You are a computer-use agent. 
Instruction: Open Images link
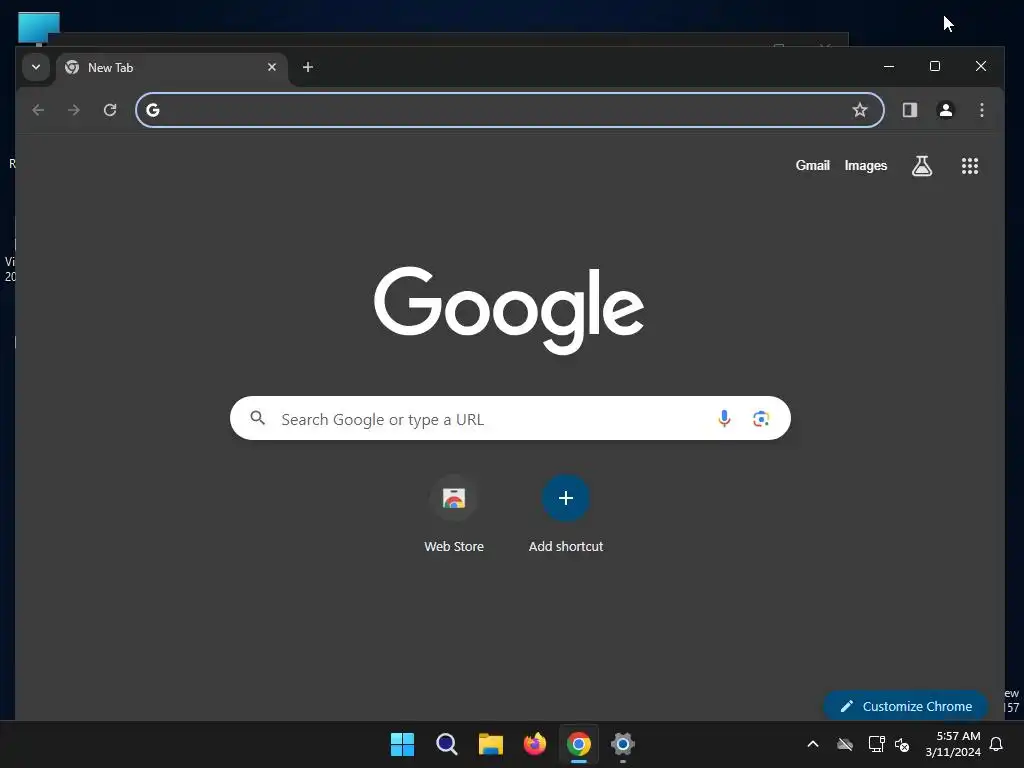pyautogui.click(x=865, y=165)
